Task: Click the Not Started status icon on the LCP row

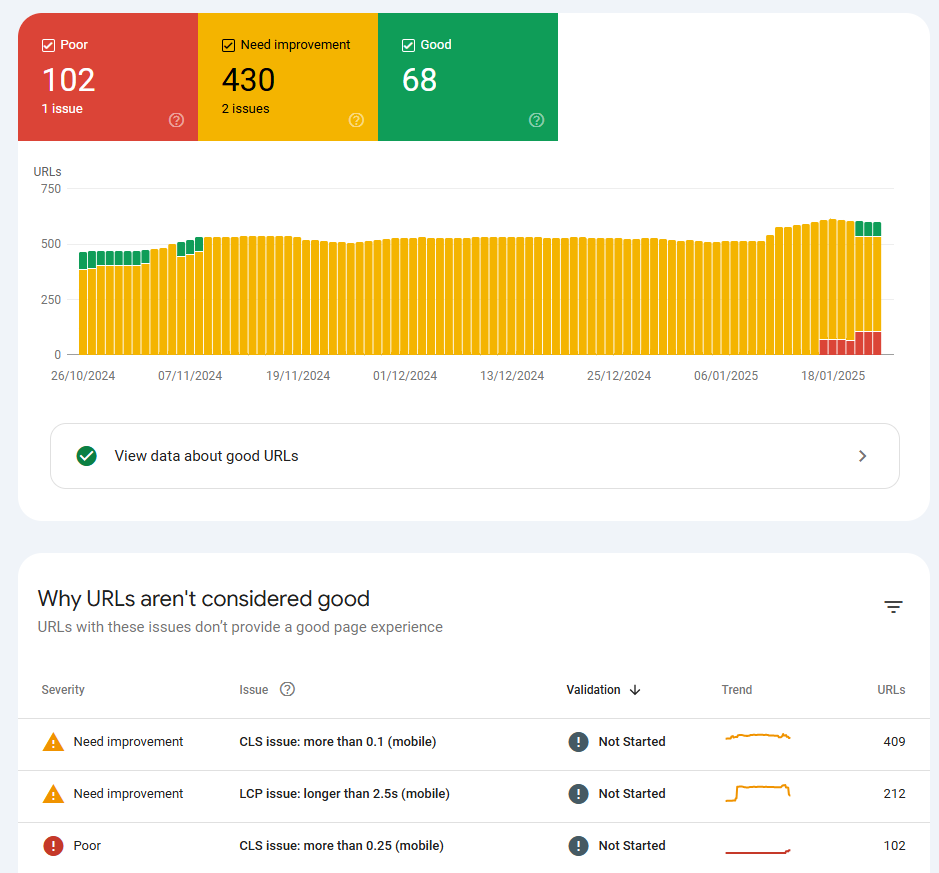Action: 578,793
